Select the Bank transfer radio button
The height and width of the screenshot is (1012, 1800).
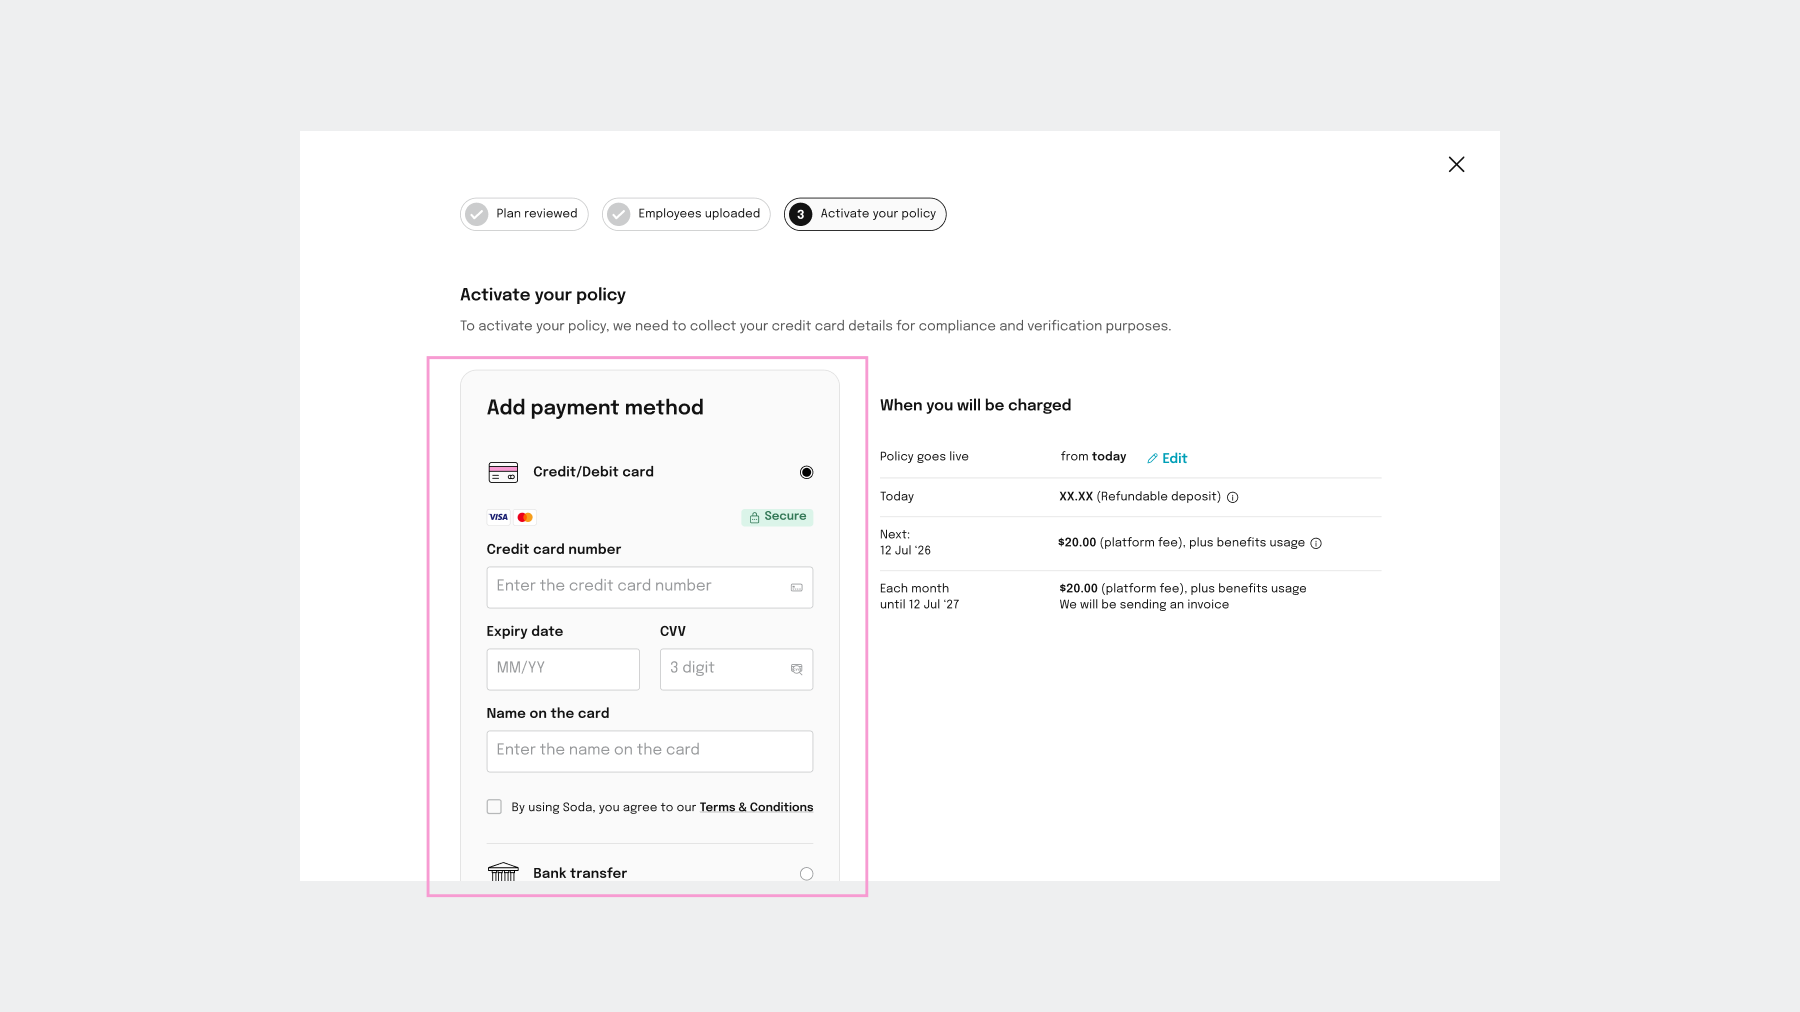pyautogui.click(x=806, y=873)
